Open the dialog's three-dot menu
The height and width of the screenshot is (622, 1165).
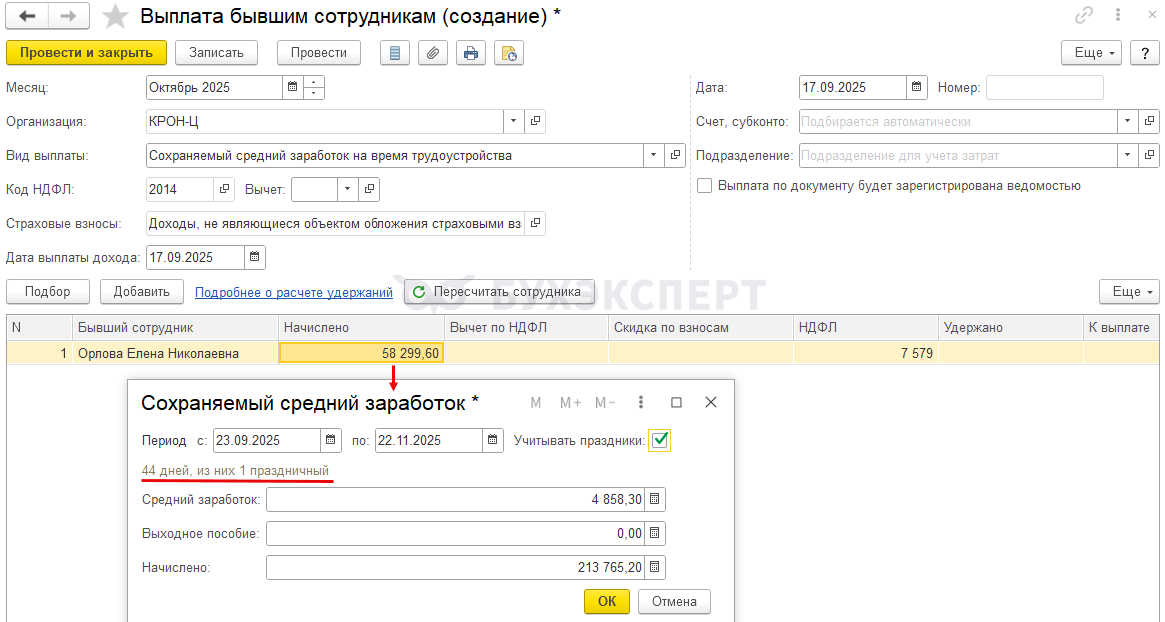coord(640,402)
